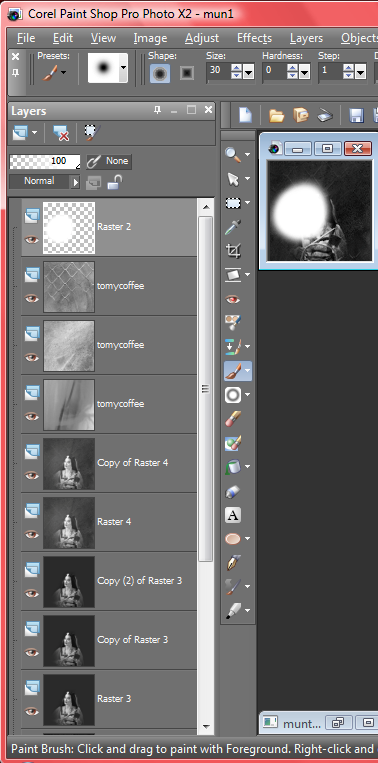Click the None link button
The width and height of the screenshot is (378, 763).
pyautogui.click(x=108, y=161)
